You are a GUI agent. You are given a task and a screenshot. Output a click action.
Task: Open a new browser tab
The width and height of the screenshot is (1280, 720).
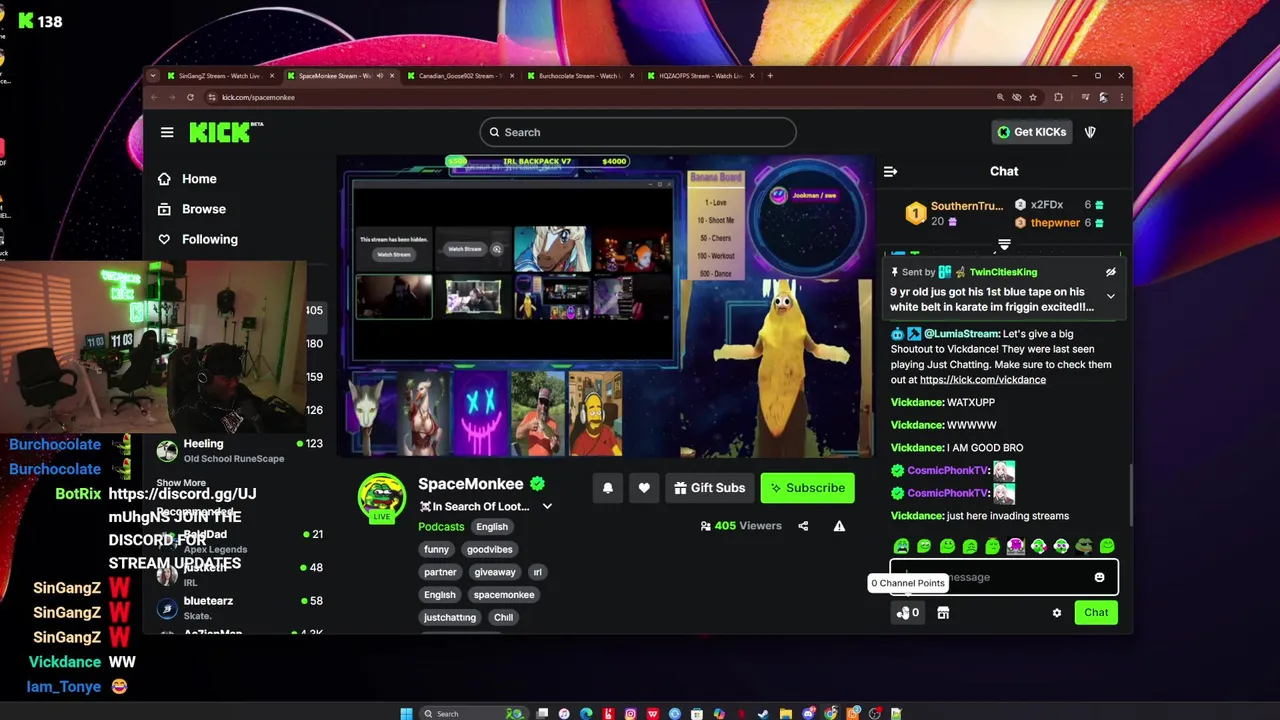pos(770,76)
